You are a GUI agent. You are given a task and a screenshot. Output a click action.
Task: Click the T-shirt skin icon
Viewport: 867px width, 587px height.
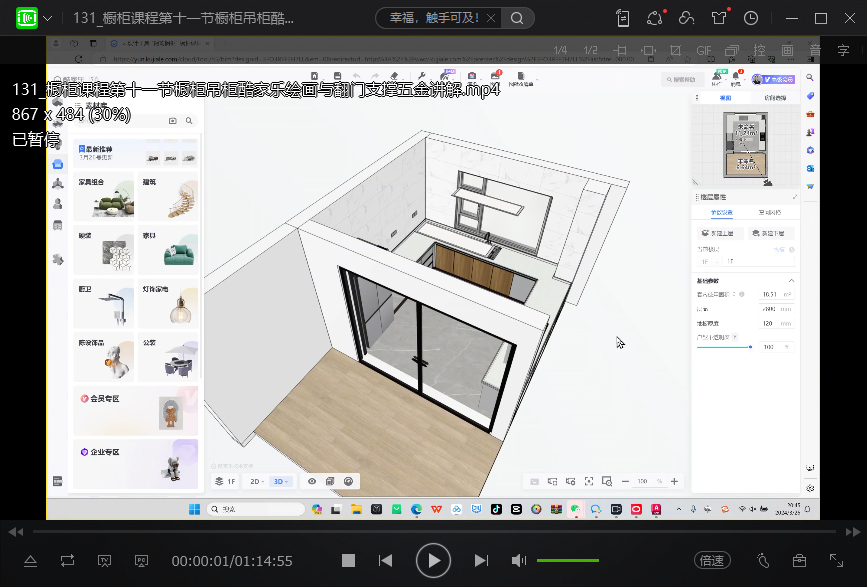tap(719, 18)
